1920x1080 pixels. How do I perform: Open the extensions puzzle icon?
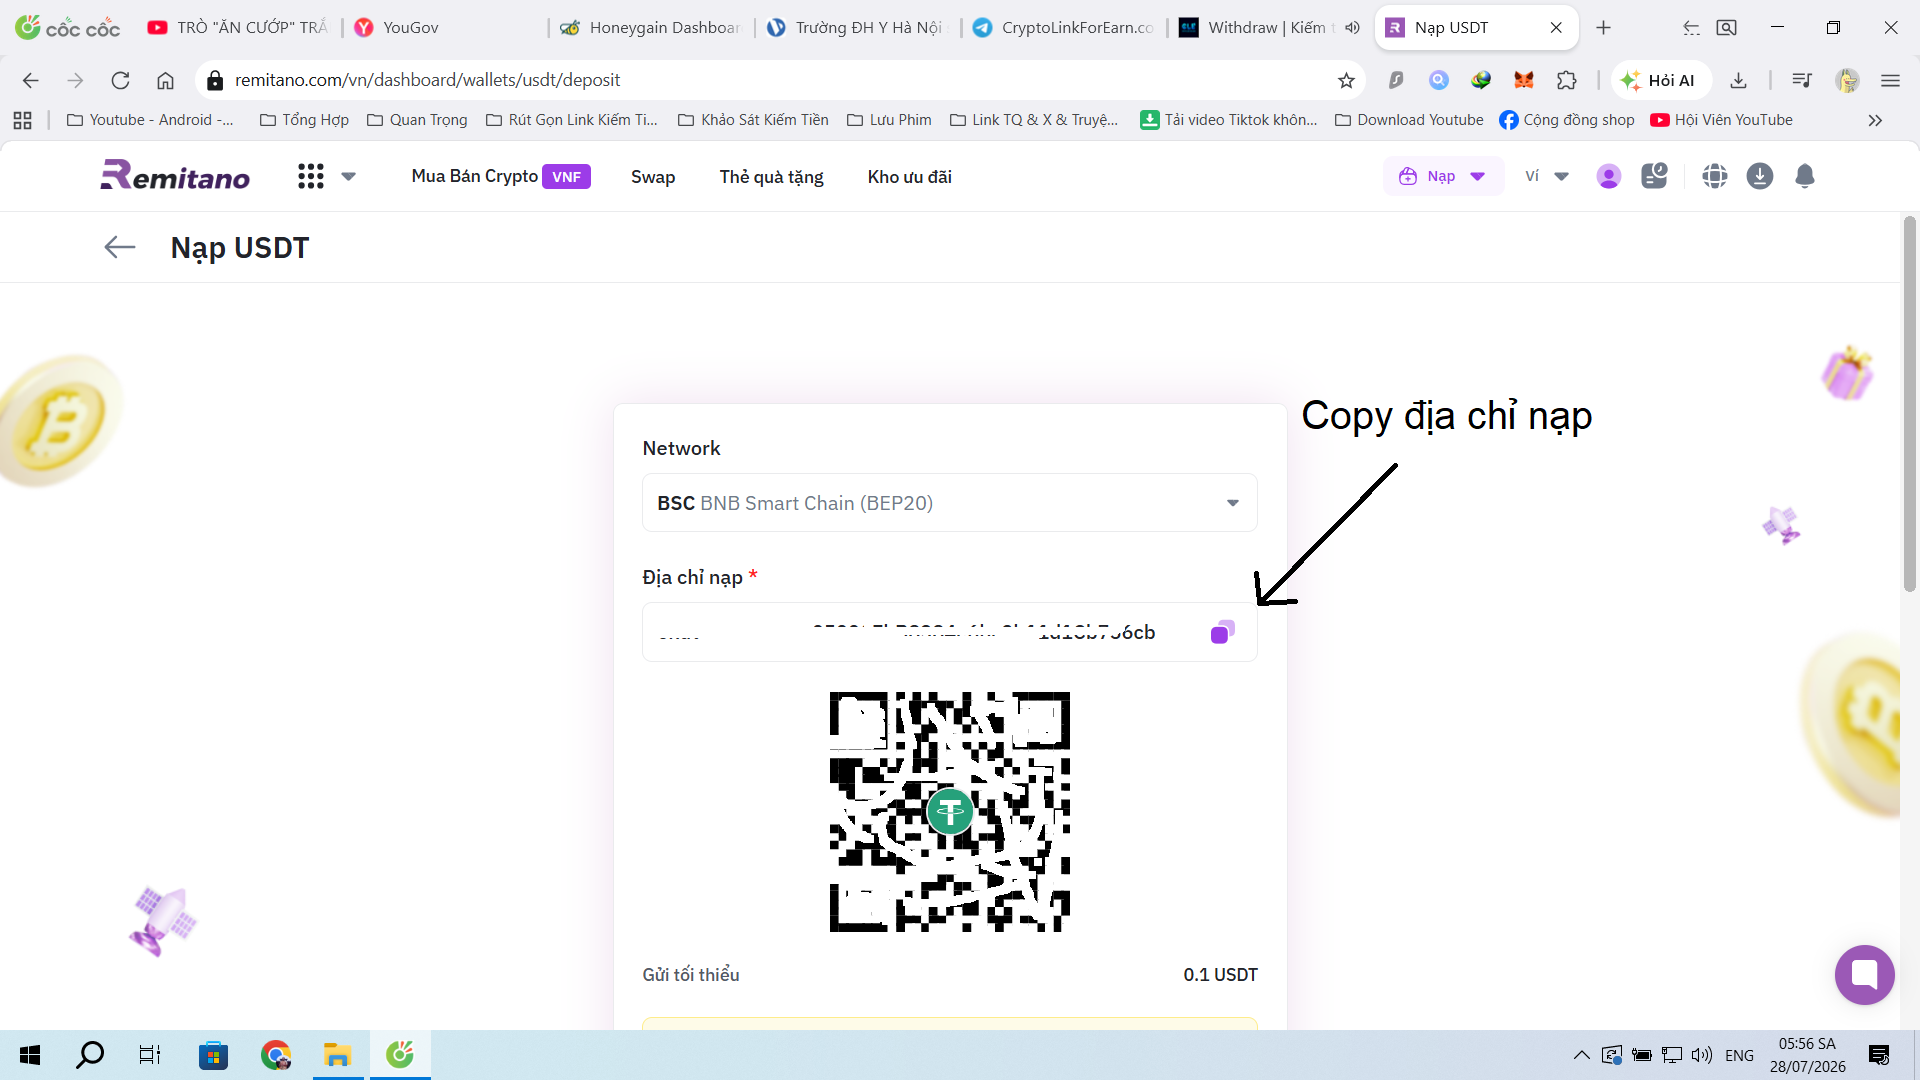point(1567,80)
